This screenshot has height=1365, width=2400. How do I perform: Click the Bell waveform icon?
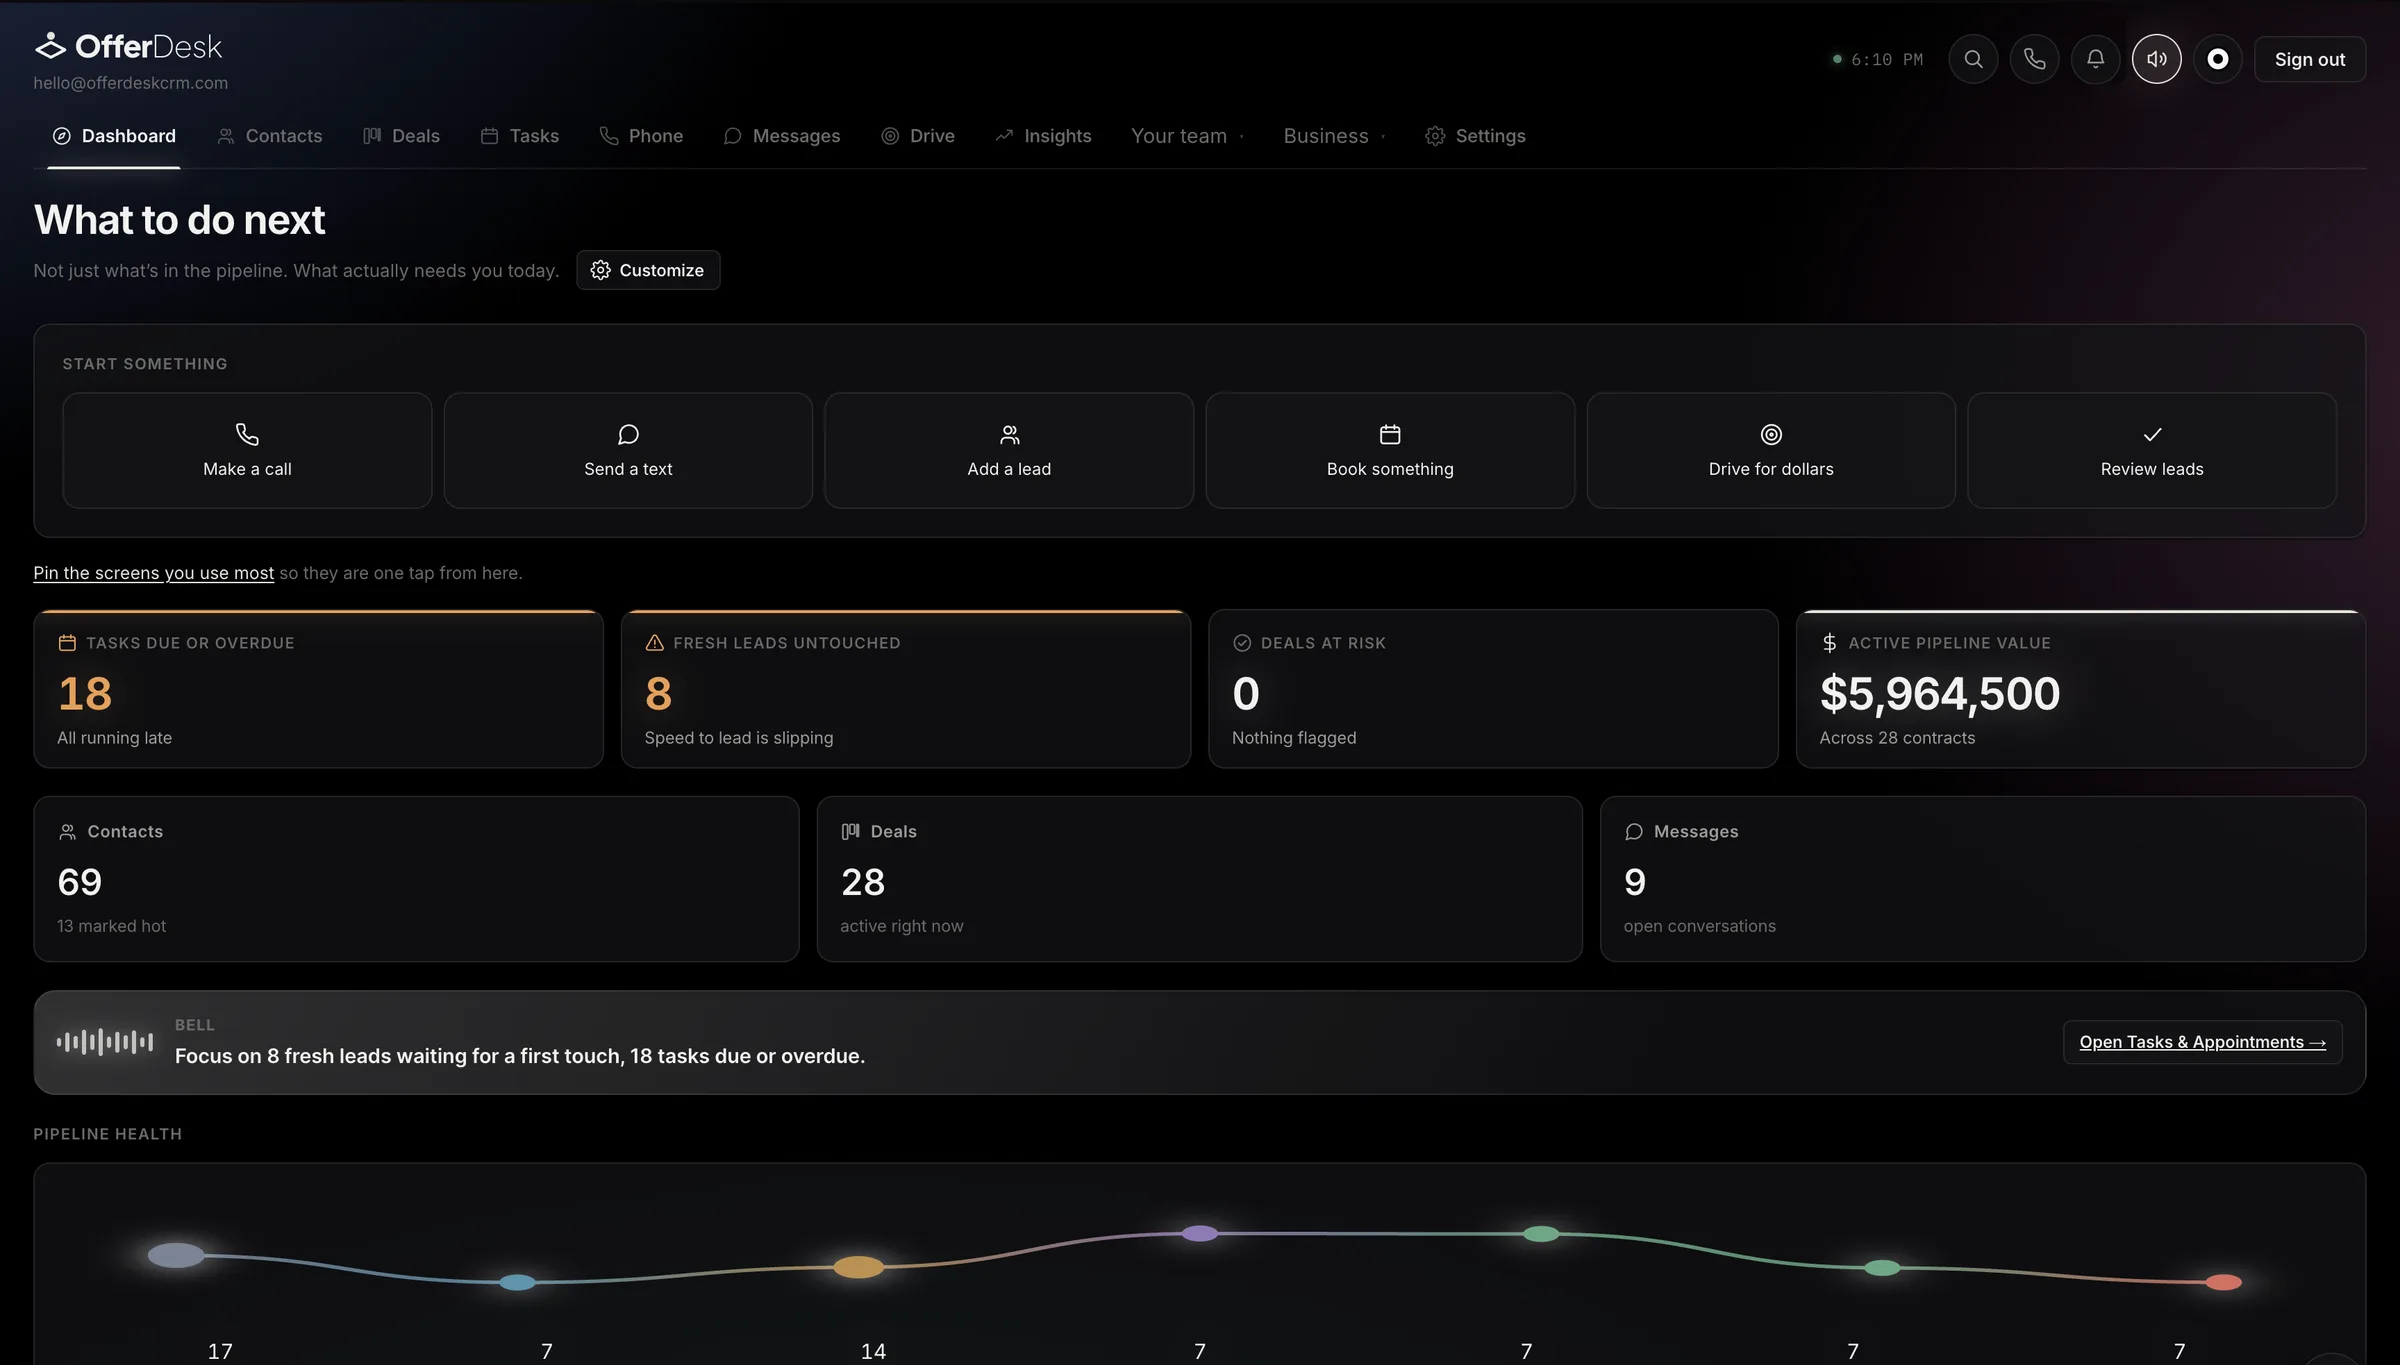pos(105,1042)
